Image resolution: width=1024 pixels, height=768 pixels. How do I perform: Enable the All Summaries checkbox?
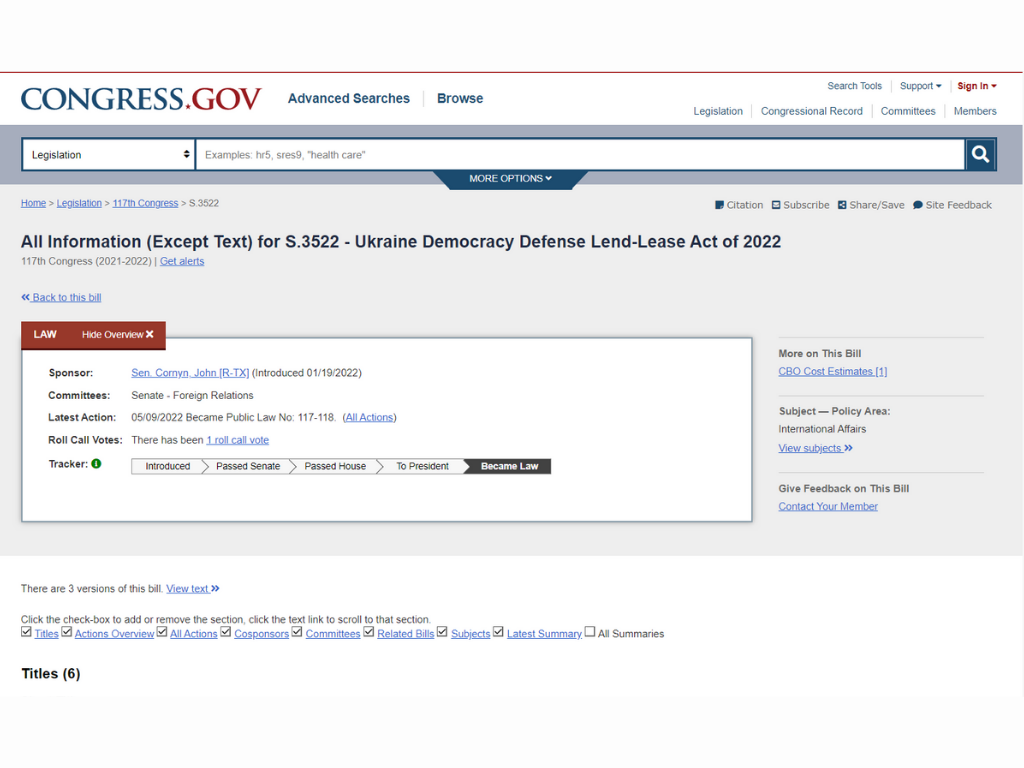[x=590, y=632]
